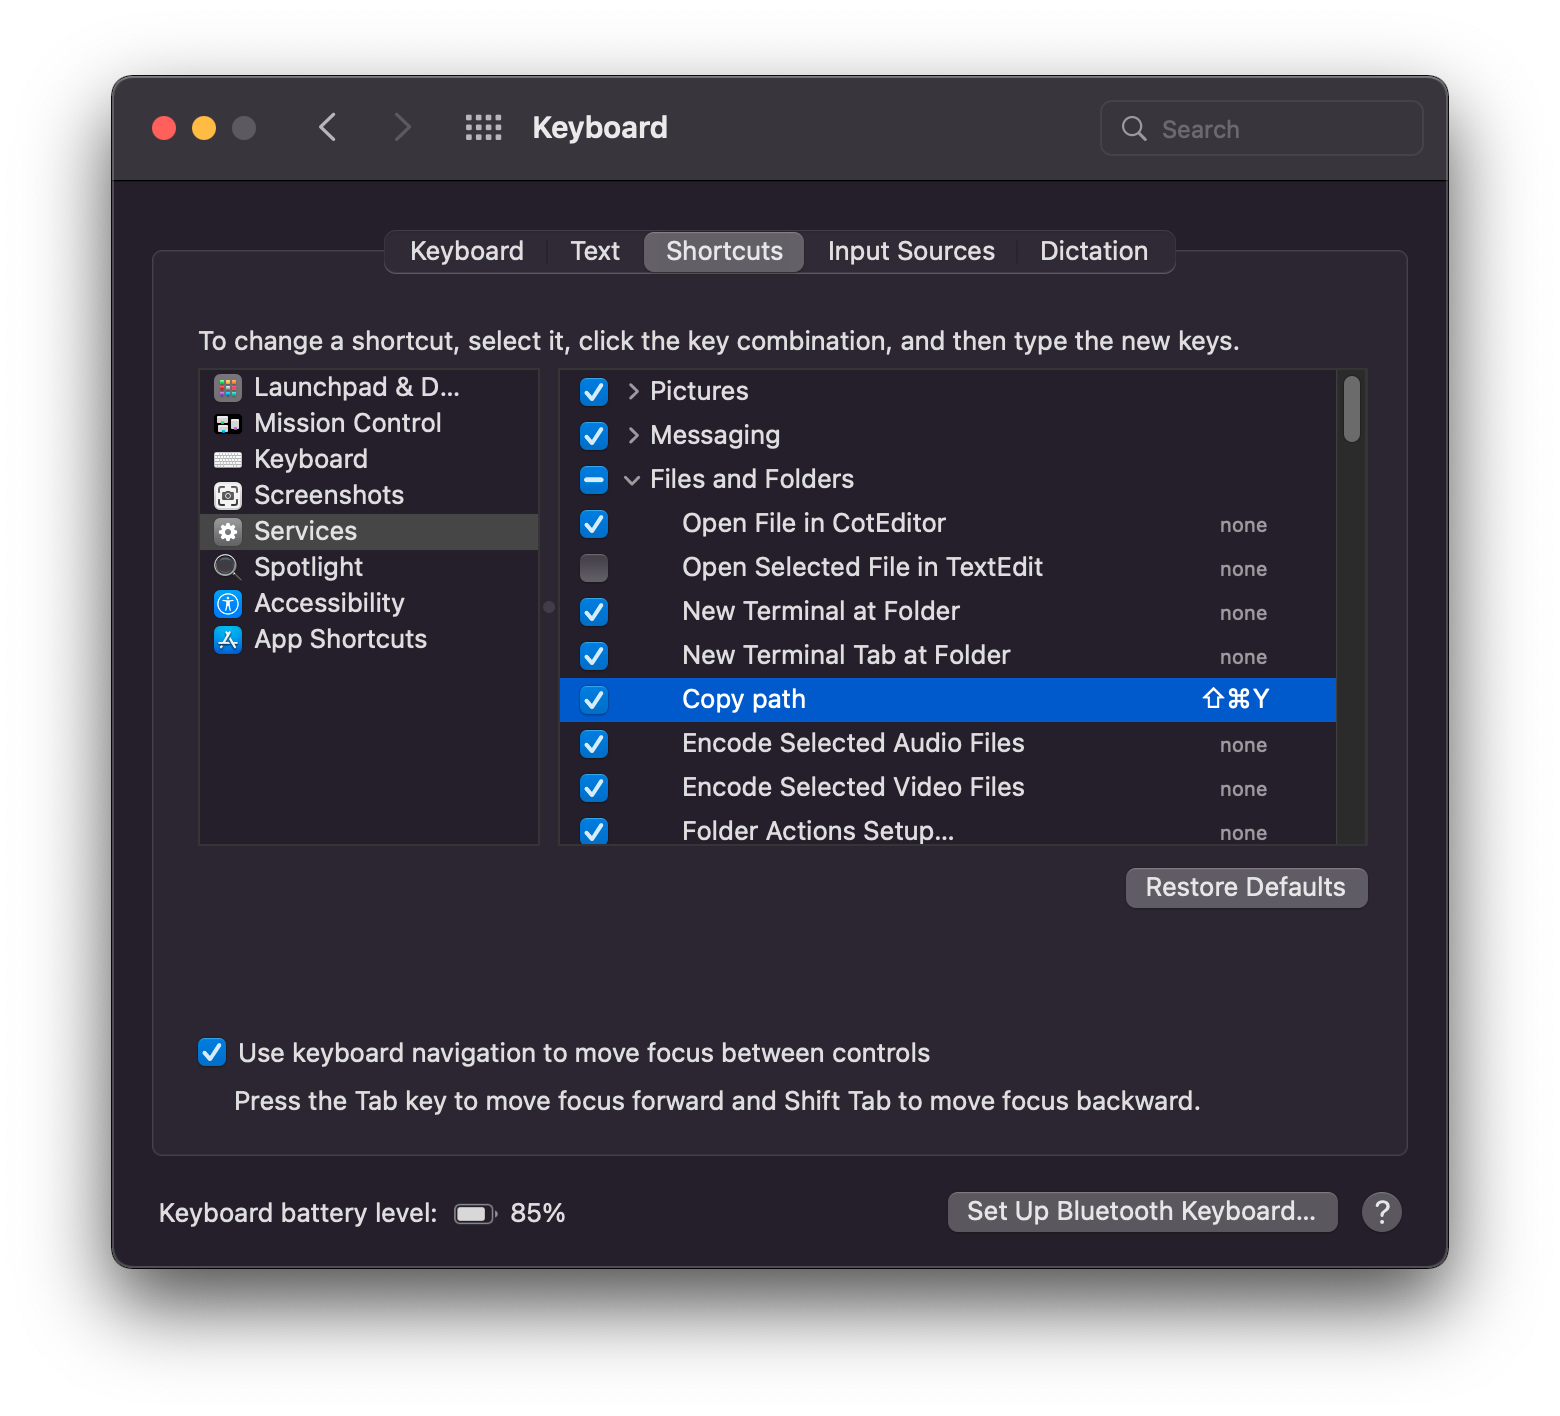This screenshot has width=1560, height=1416.
Task: Open the Input Sources tab
Action: click(x=911, y=251)
